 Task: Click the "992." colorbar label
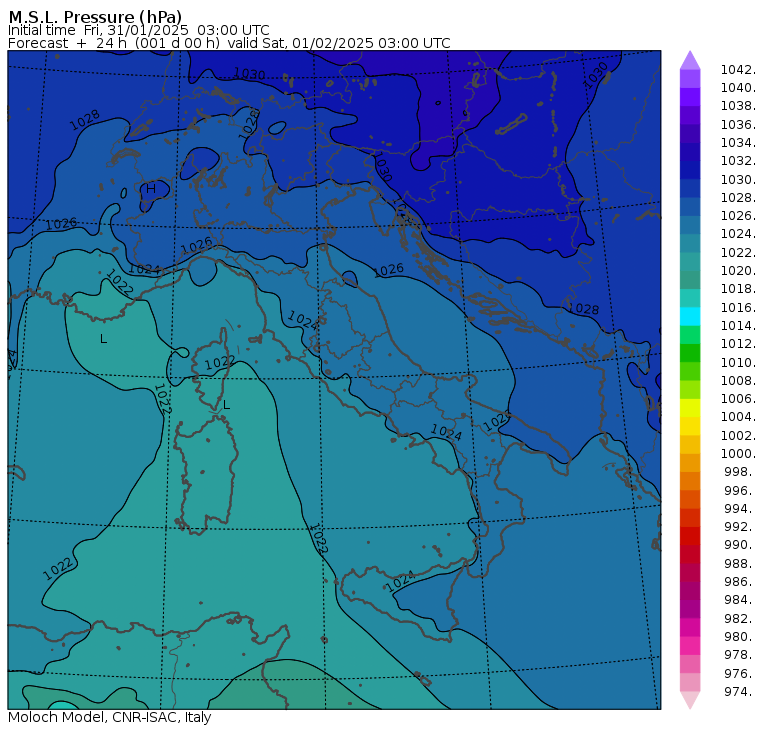point(740,526)
